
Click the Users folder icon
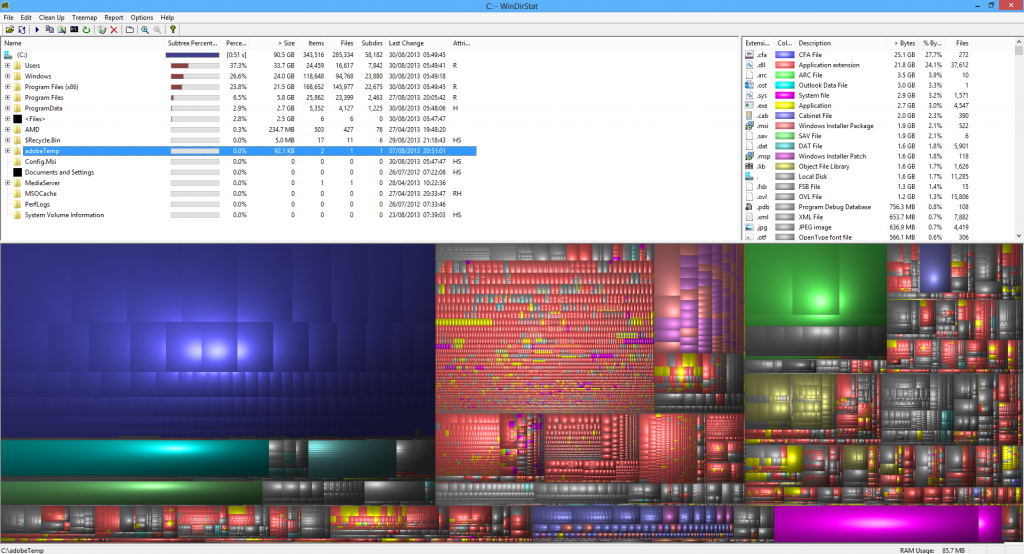[x=18, y=65]
